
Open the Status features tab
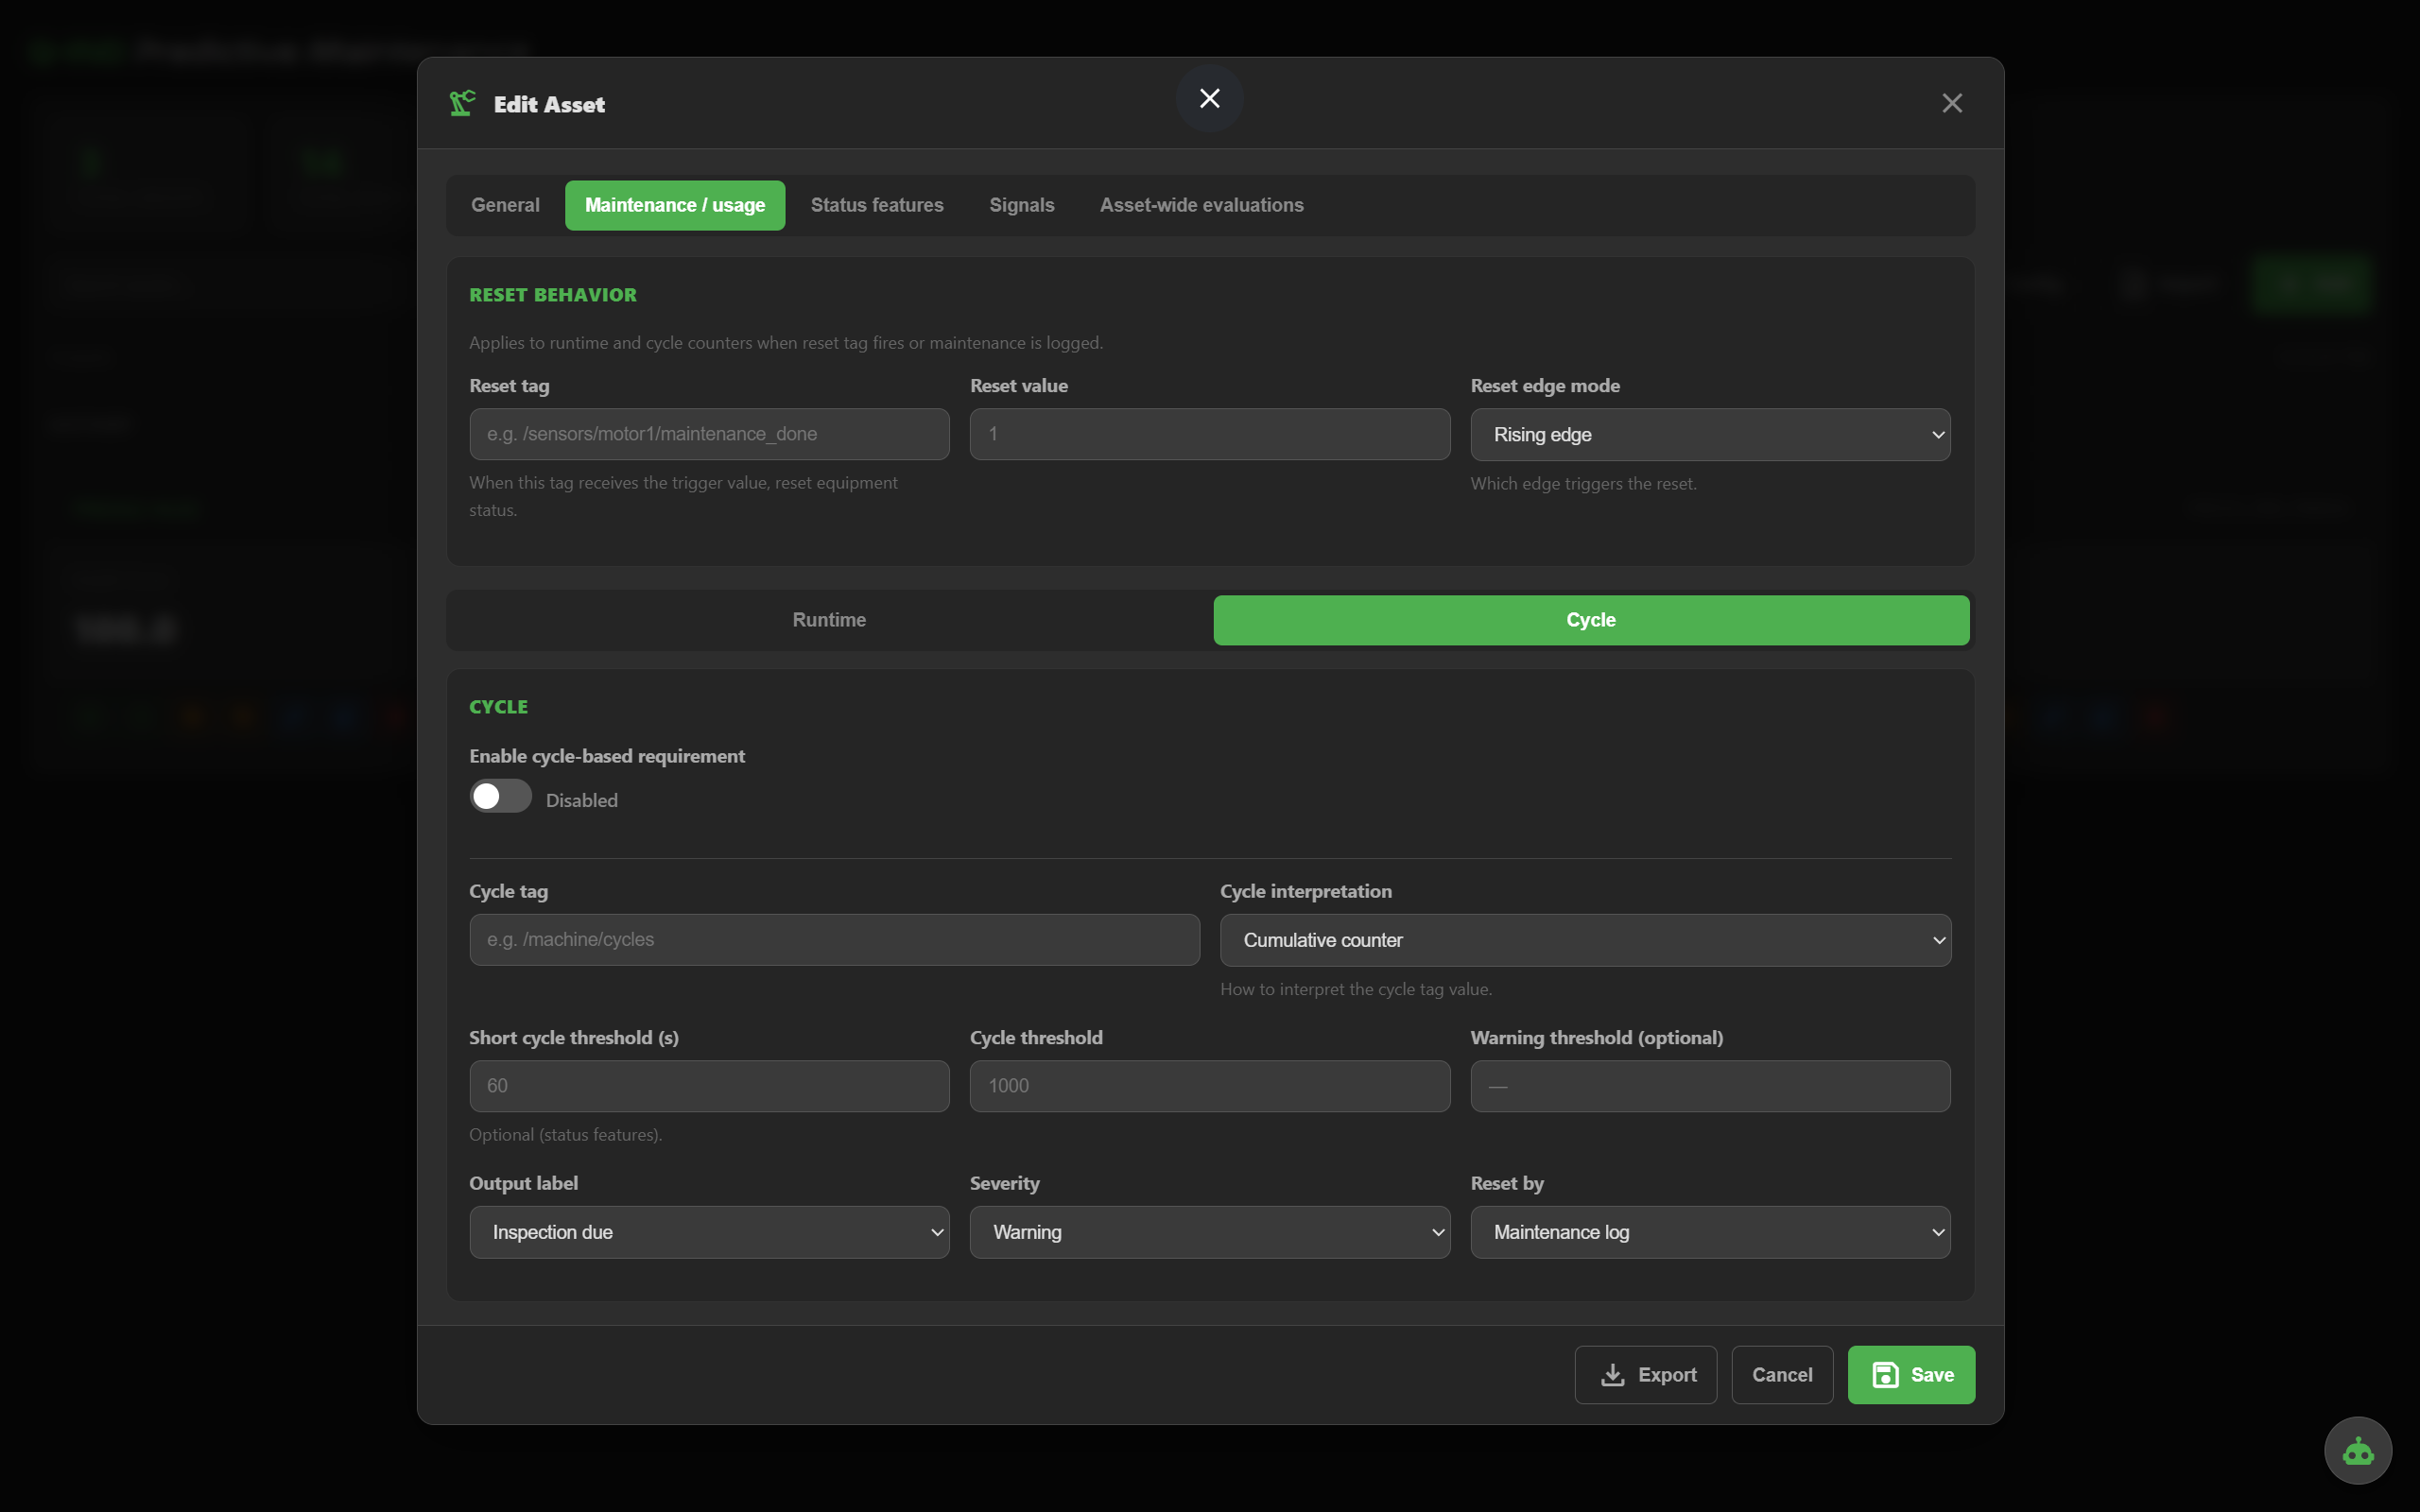[x=877, y=205]
